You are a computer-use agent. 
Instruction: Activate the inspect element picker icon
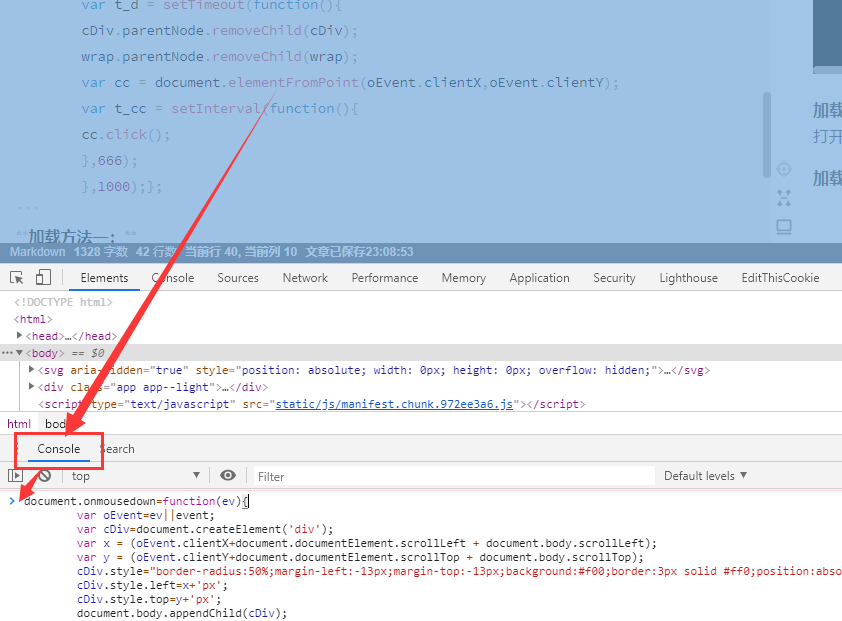[17, 278]
